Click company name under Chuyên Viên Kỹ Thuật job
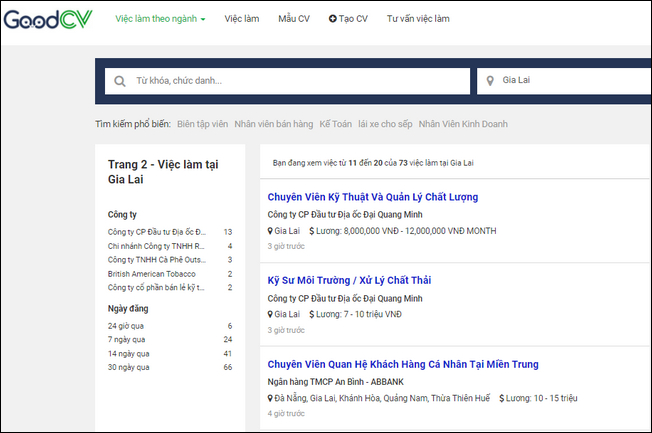Image resolution: width=652 pixels, height=433 pixels. point(345,215)
